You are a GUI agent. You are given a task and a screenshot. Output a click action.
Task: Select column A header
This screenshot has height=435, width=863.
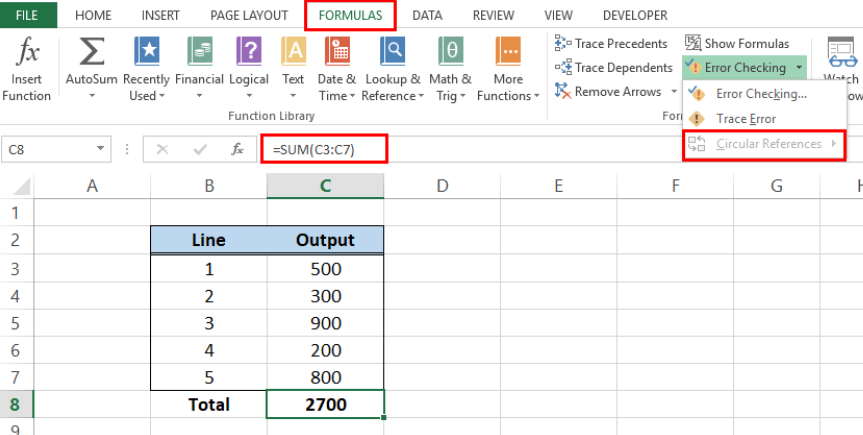(92, 186)
